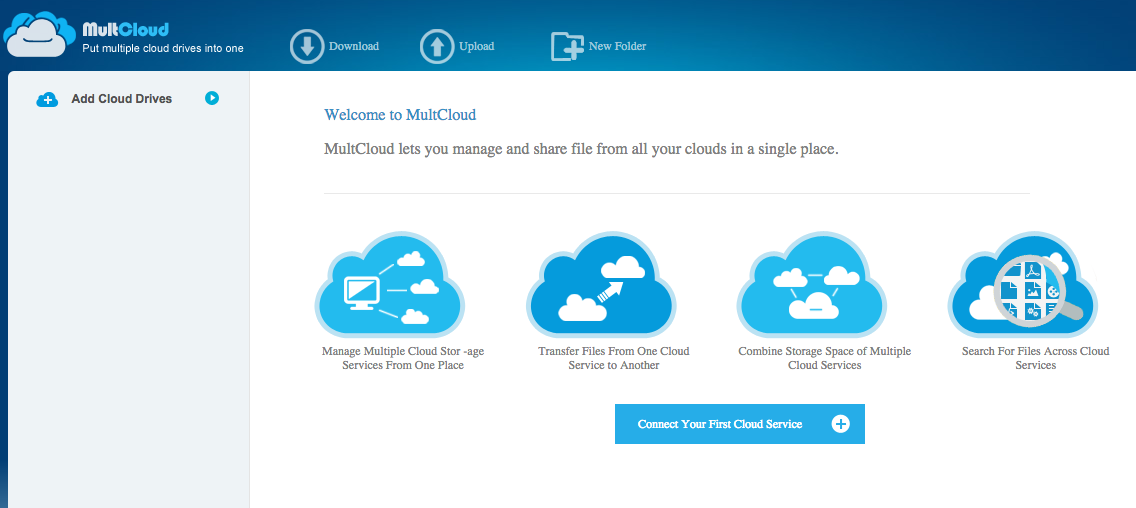Open the Add Cloud Drives sidebar entry
The width and height of the screenshot is (1136, 508).
121,99
